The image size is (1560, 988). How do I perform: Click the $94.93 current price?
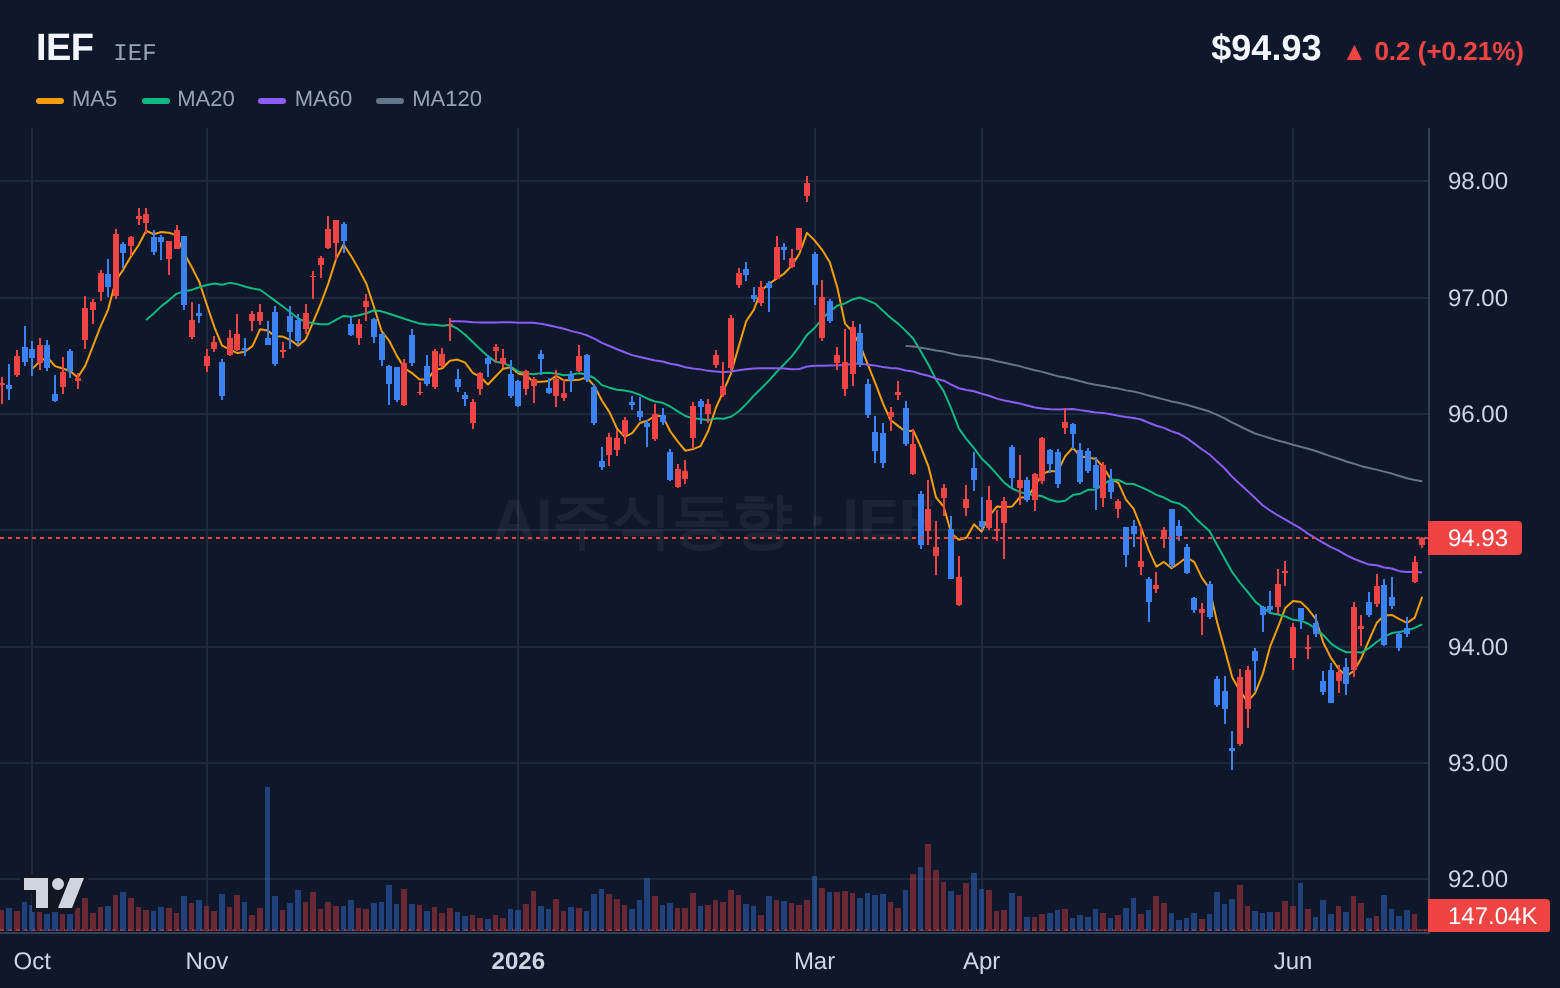pyautogui.click(x=1266, y=48)
